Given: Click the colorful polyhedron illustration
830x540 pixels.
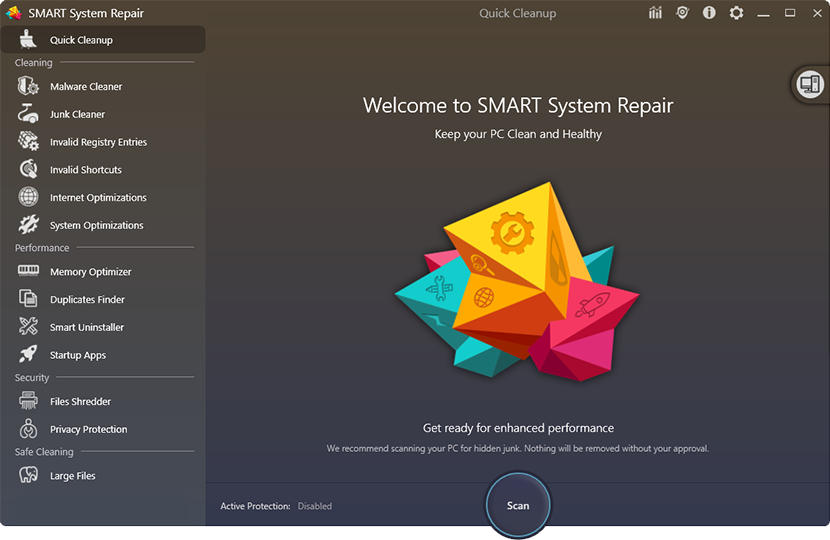Looking at the screenshot, I should 517,281.
